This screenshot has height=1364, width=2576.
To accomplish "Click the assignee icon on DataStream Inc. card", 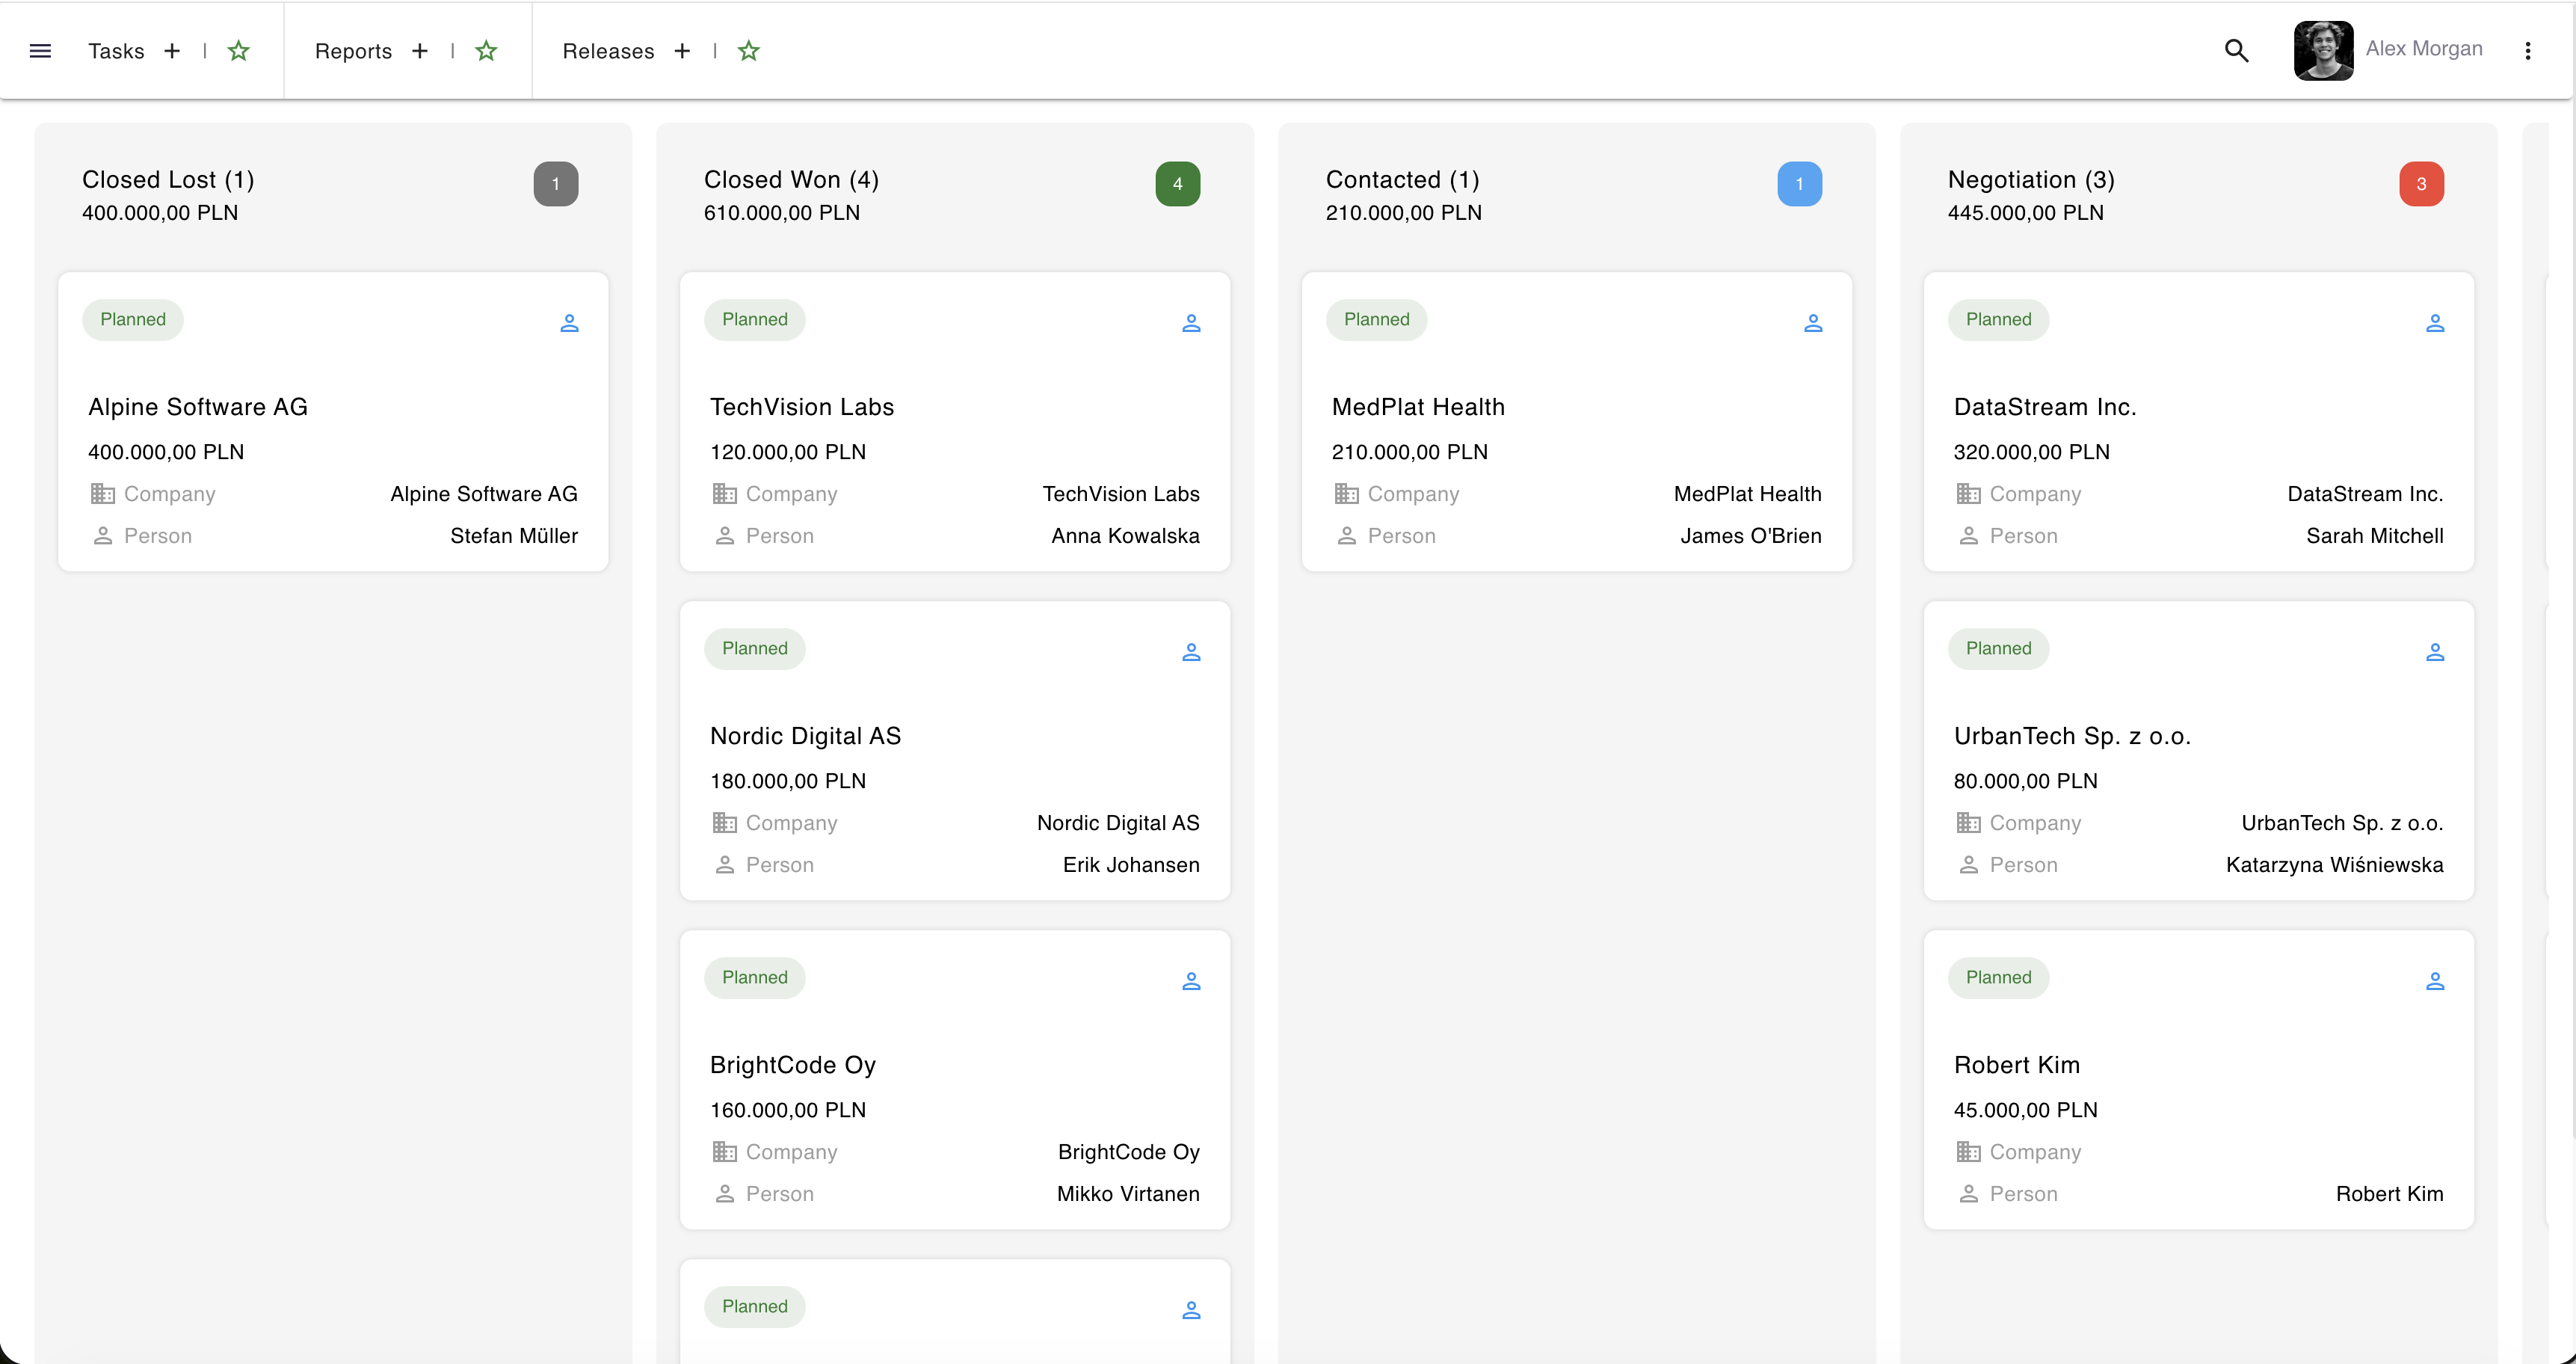I will click(2435, 323).
